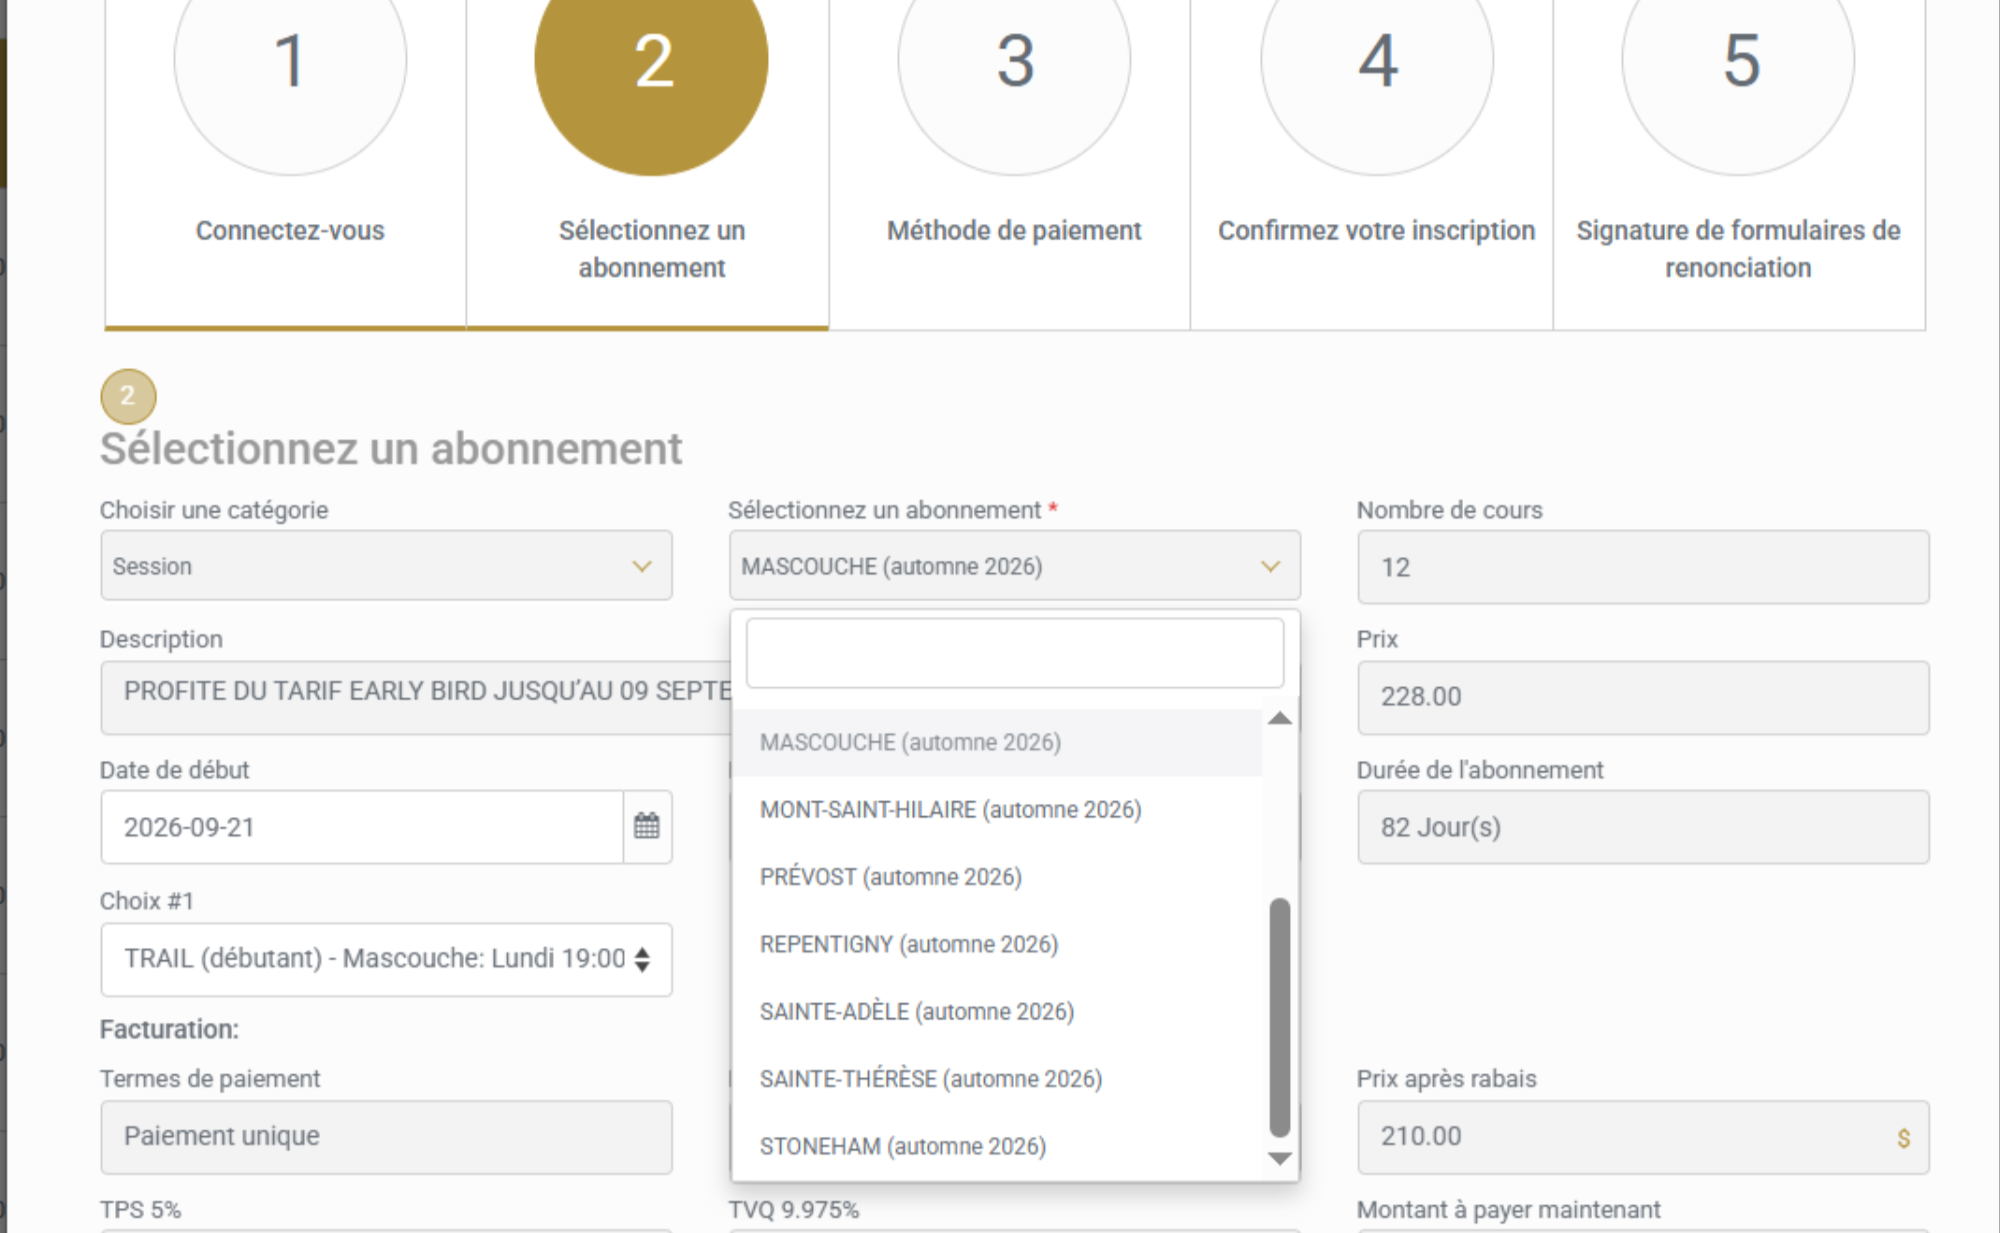2000x1233 pixels.
Task: Click the dropdown list scroll down arrow
Action: (1280, 1159)
